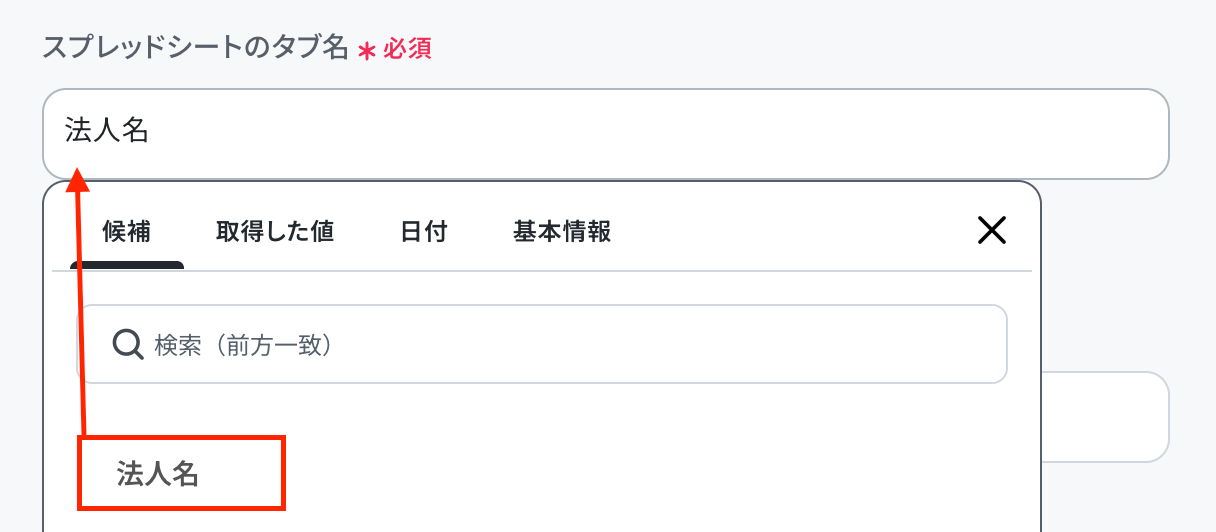Open the 日付 tab
The width and height of the screenshot is (1216, 532).
[x=423, y=232]
